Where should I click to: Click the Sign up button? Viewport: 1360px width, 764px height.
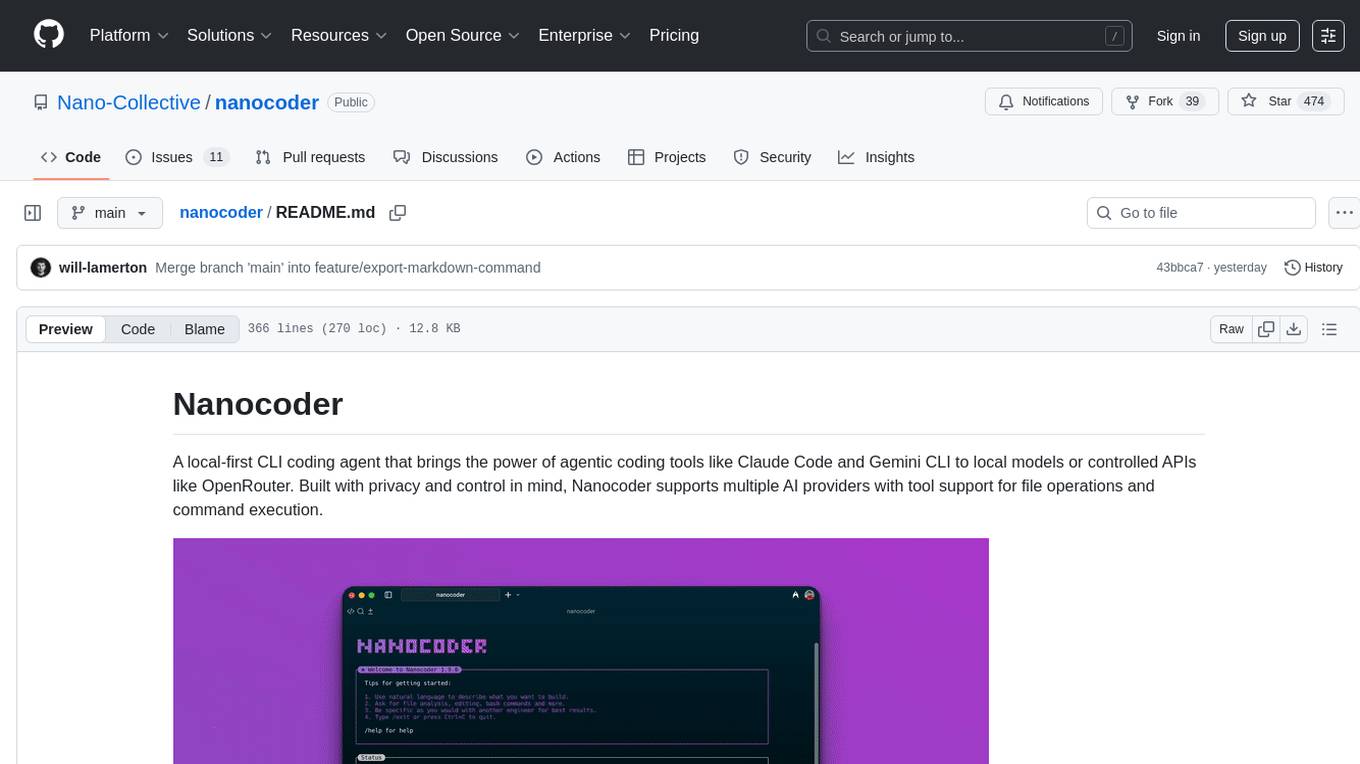point(1262,36)
